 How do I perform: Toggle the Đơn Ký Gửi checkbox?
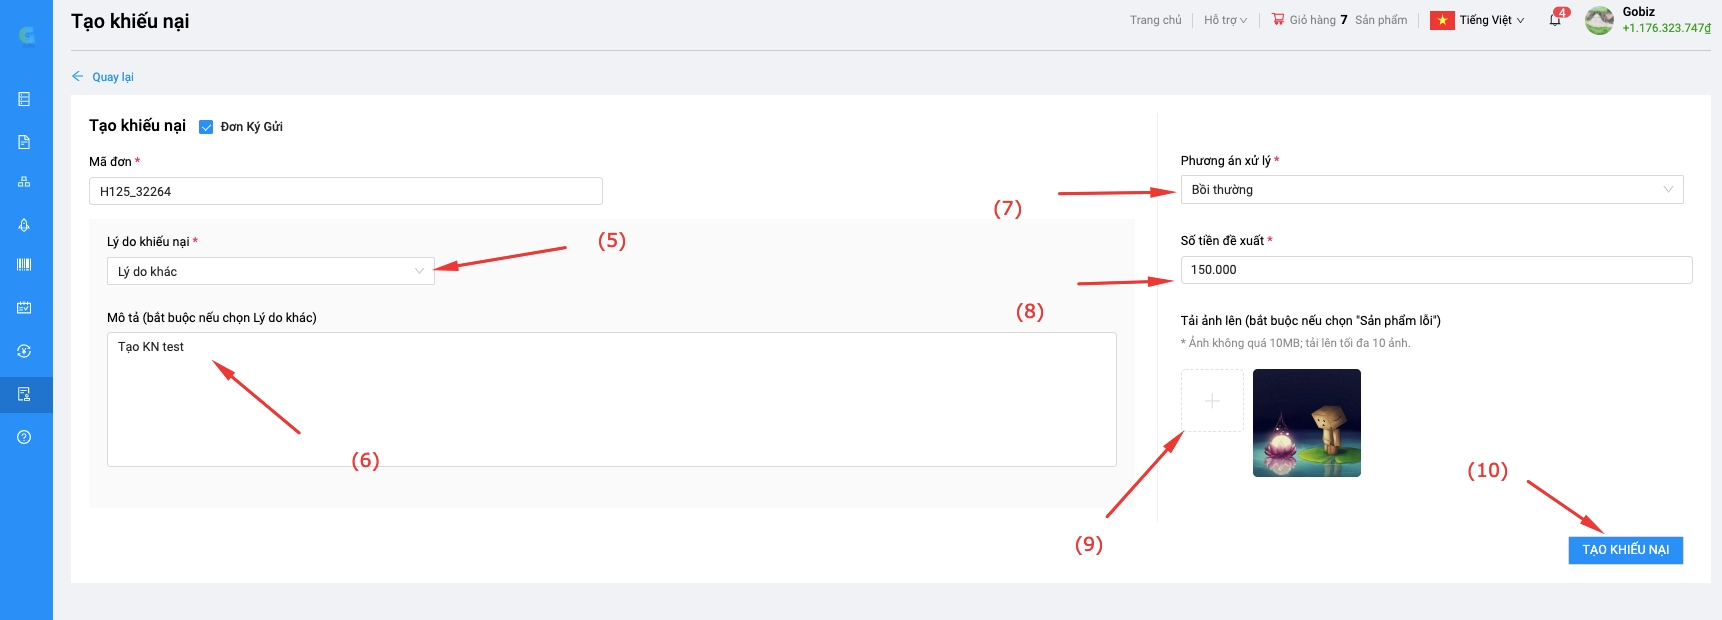tap(206, 127)
